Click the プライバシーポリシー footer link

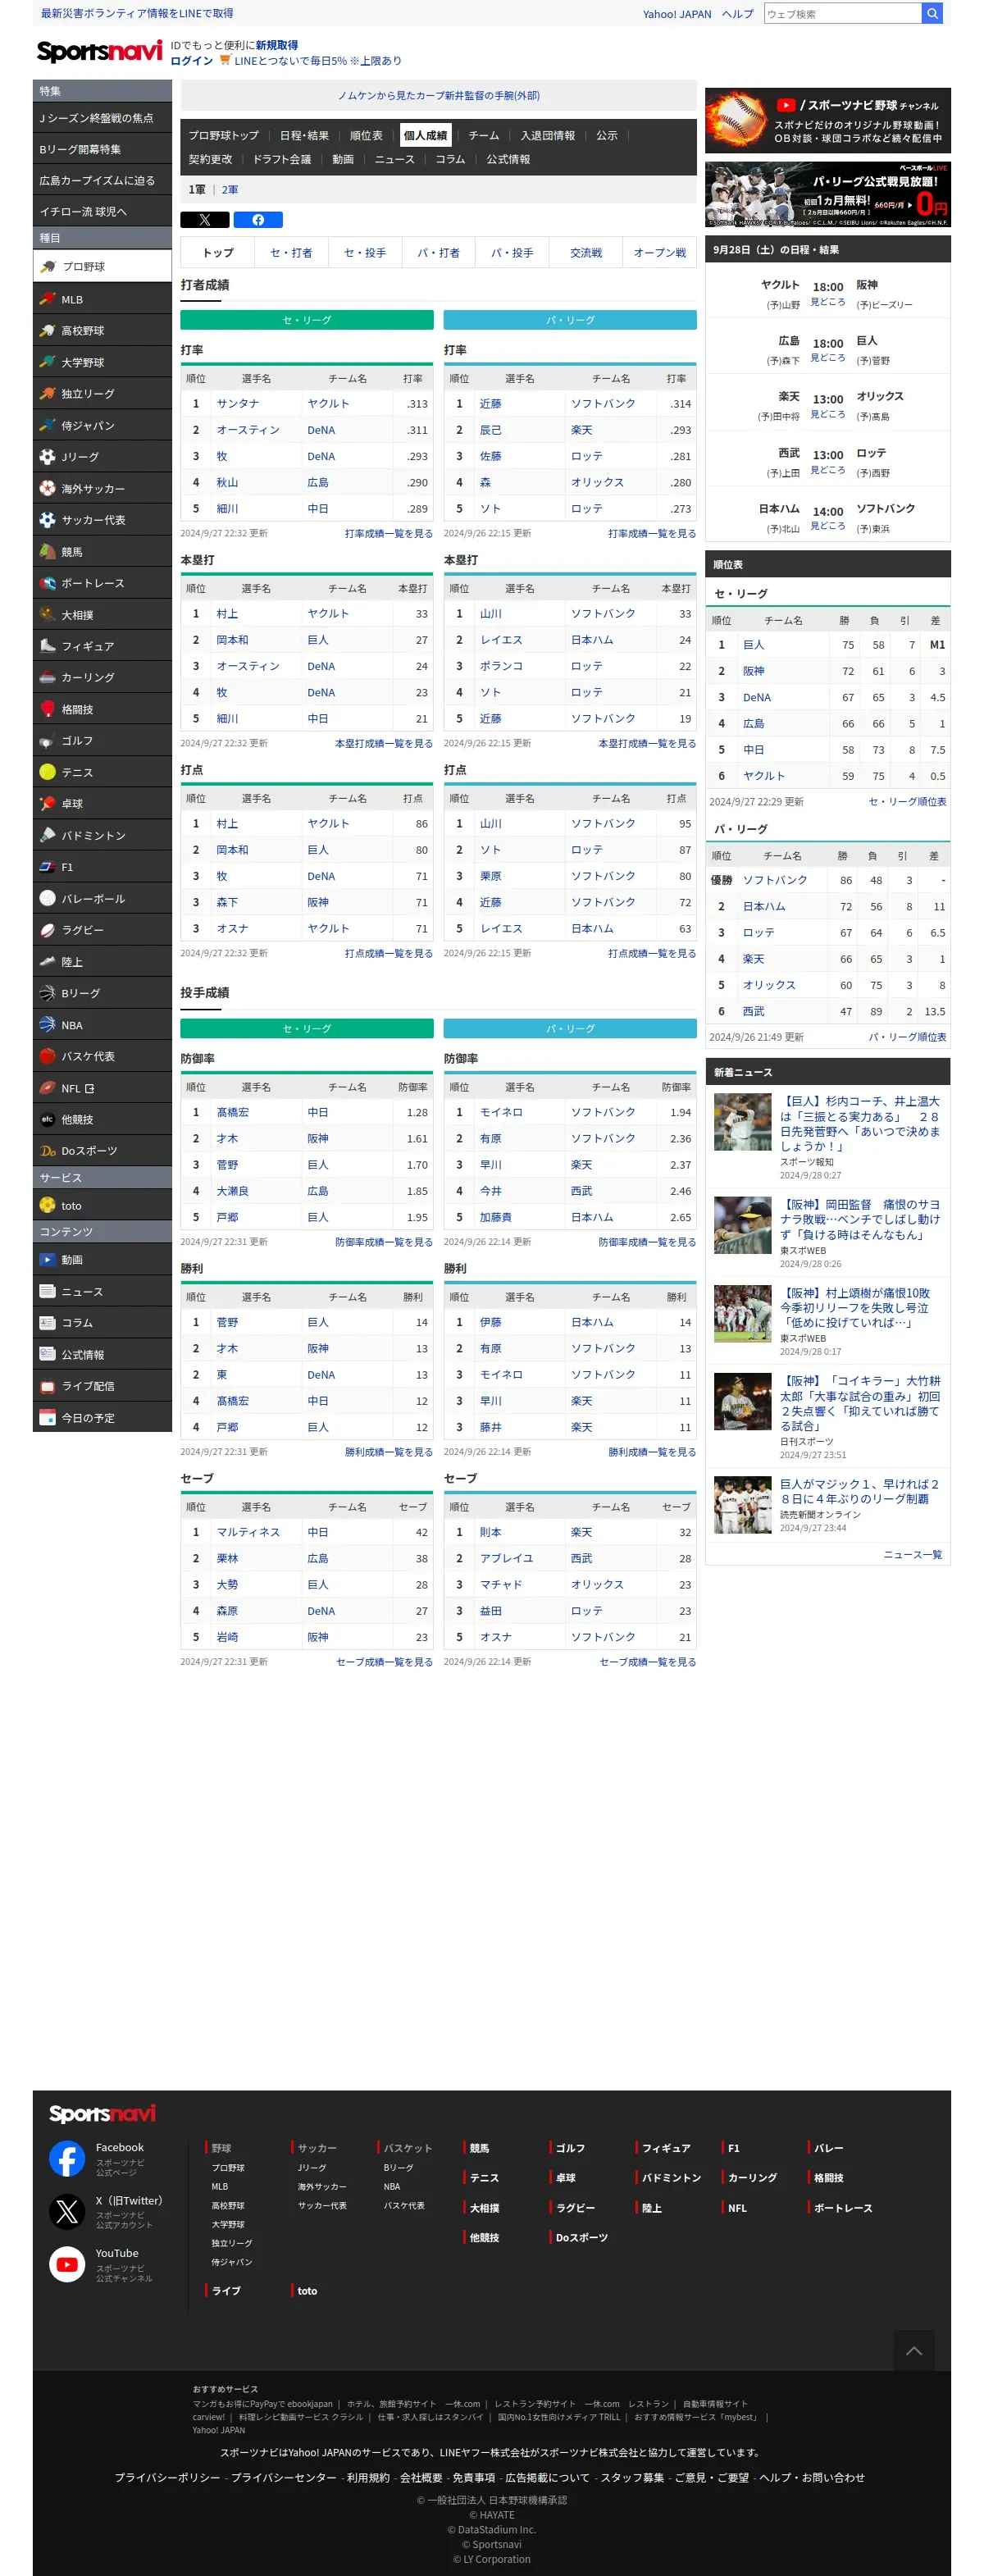pyautogui.click(x=167, y=2478)
